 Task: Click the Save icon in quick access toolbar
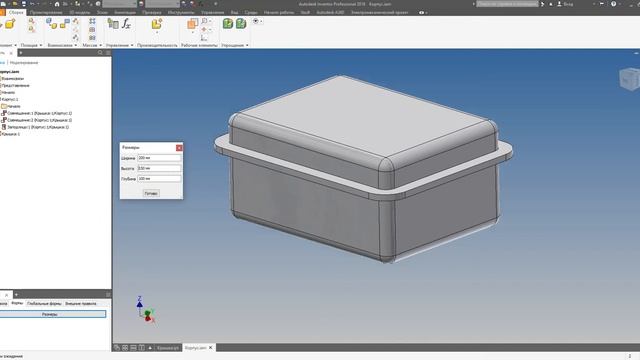24,4
